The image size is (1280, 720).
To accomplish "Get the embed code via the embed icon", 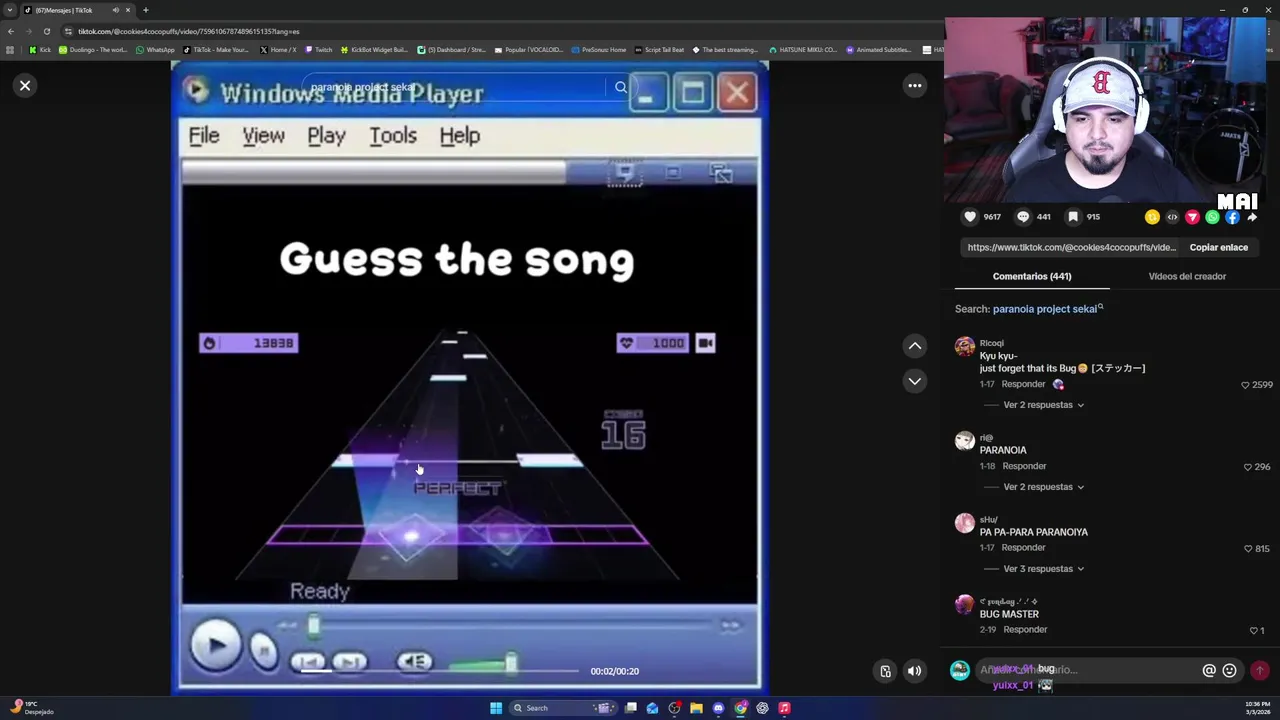I will tap(1172, 217).
